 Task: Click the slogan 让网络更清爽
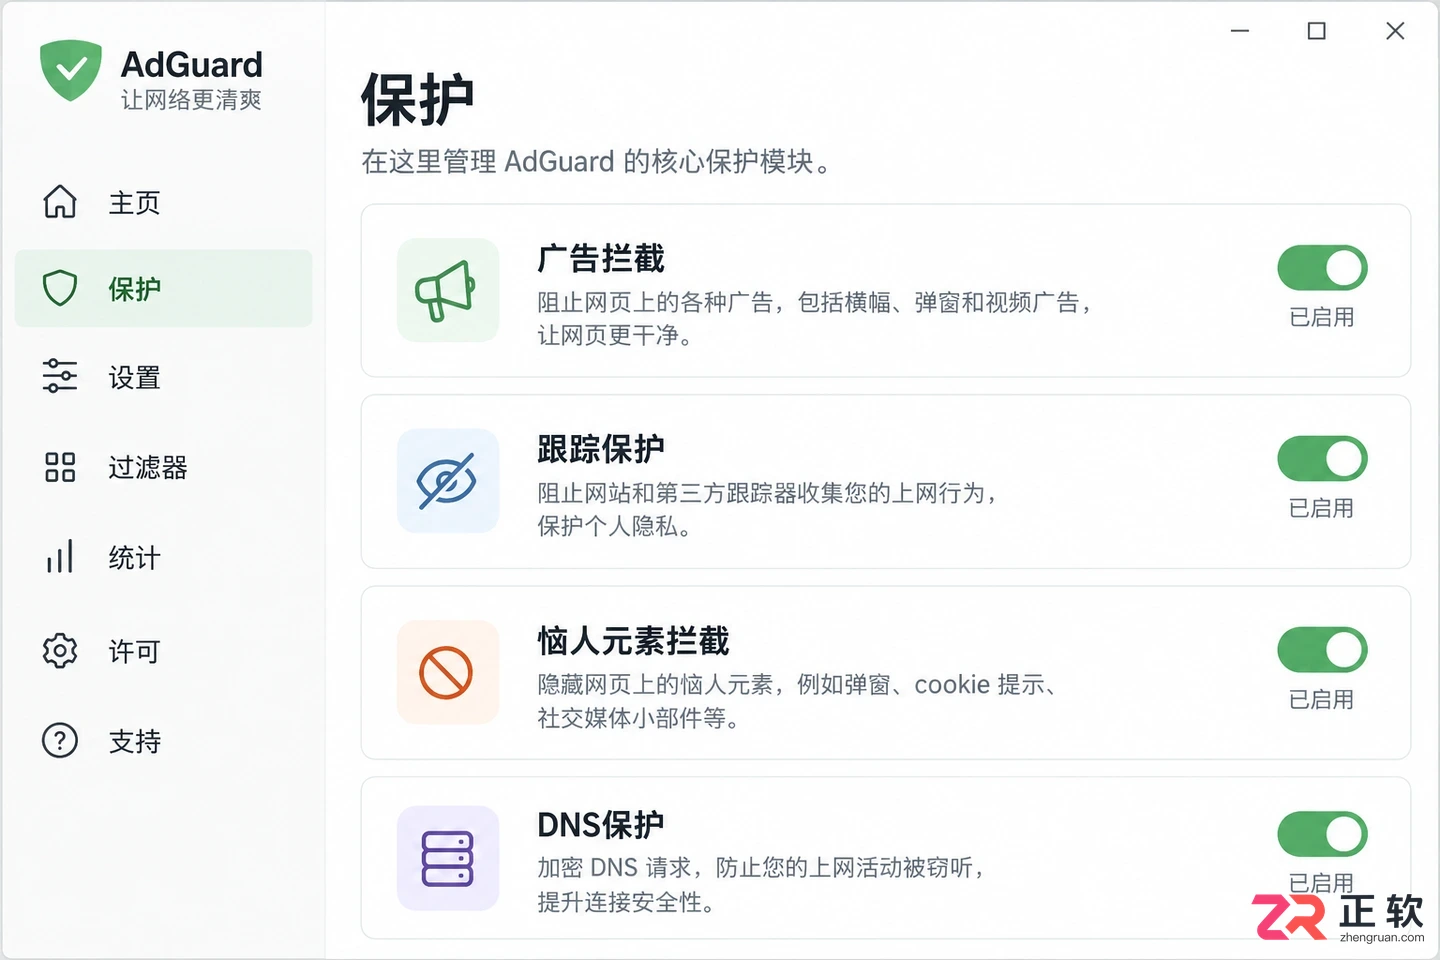point(191,100)
